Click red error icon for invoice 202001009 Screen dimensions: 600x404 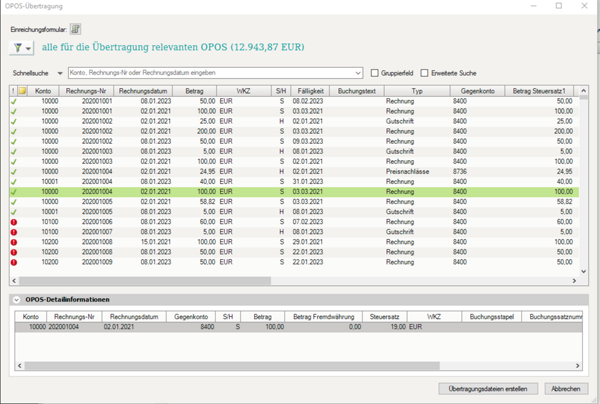pyautogui.click(x=13, y=262)
